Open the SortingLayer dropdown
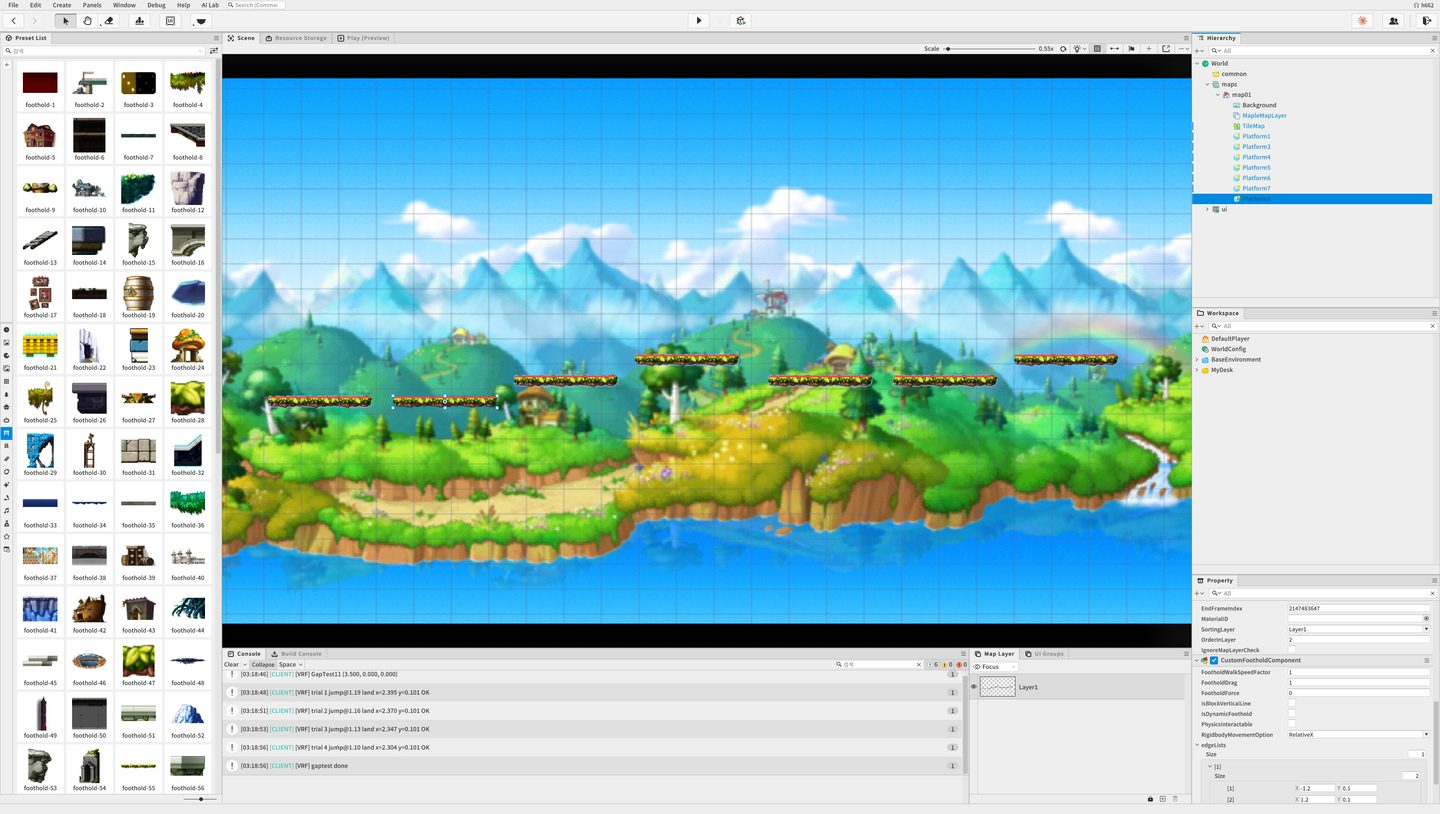This screenshot has width=1440, height=814. coord(1358,629)
